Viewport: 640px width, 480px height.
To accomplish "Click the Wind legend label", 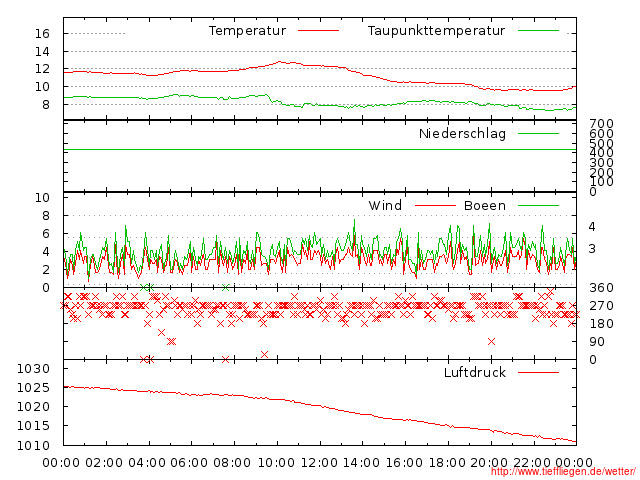I will coord(385,205).
